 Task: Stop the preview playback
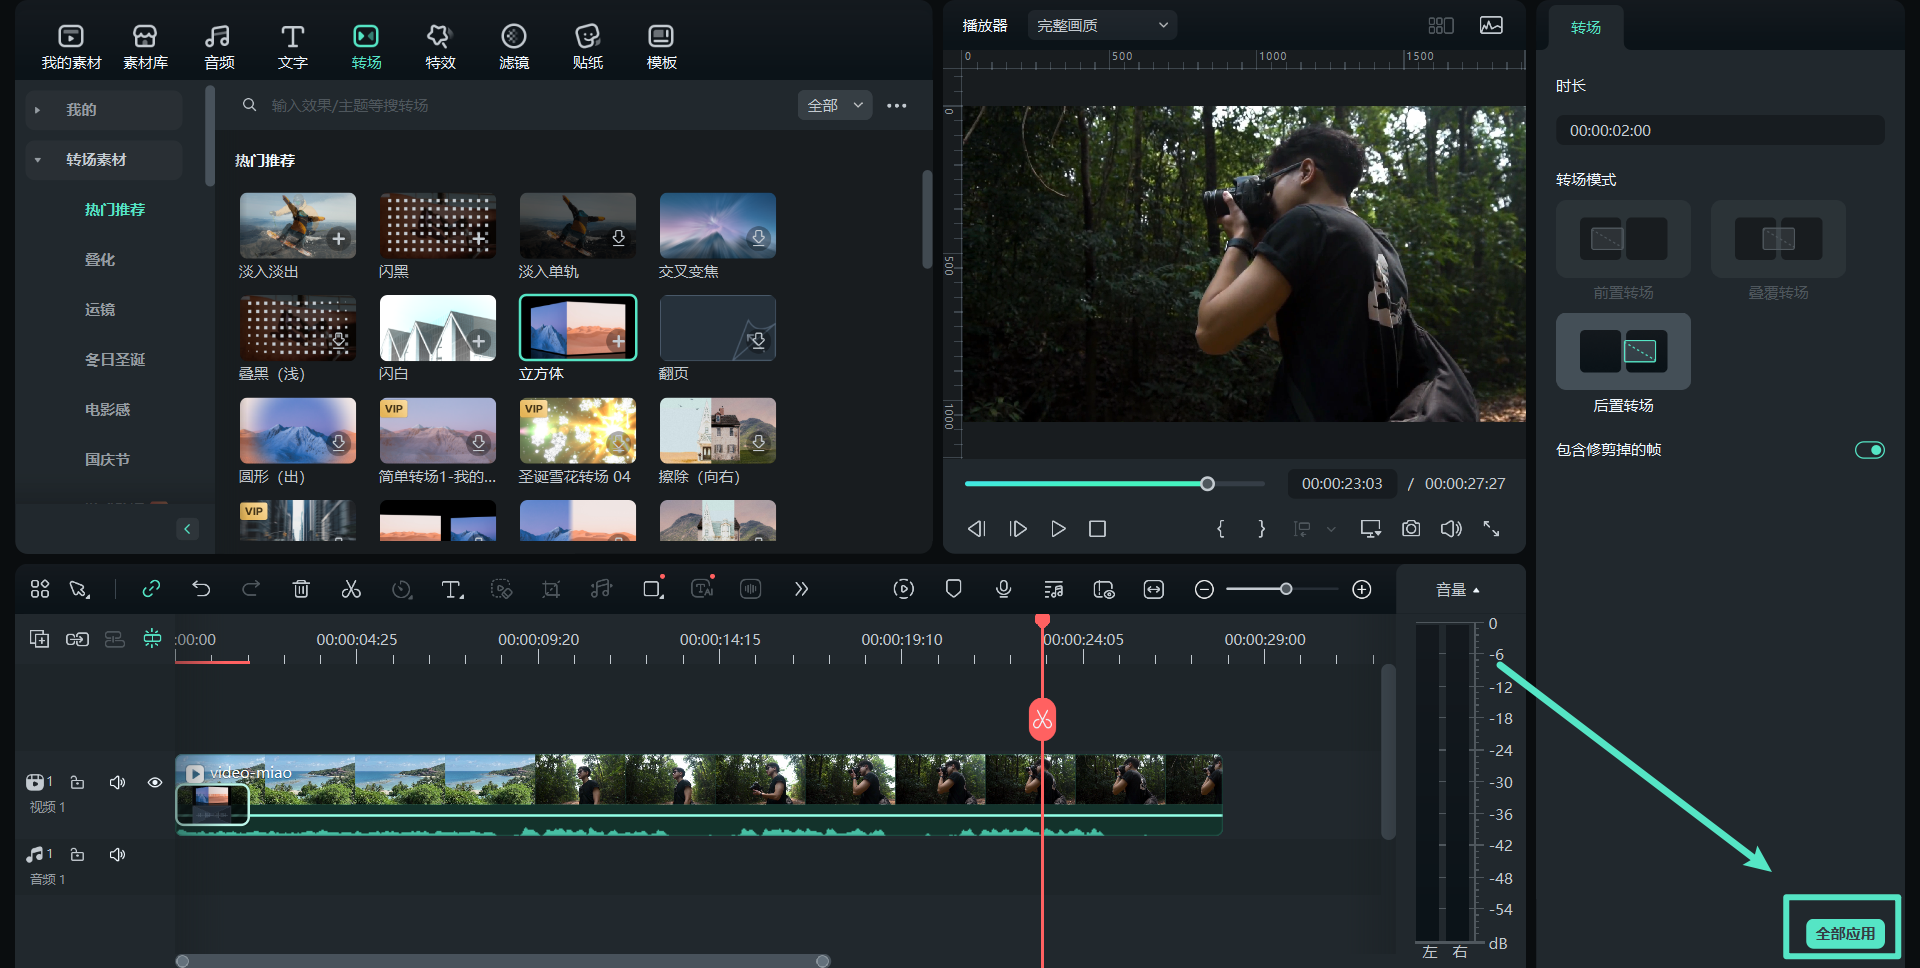pos(1097,529)
